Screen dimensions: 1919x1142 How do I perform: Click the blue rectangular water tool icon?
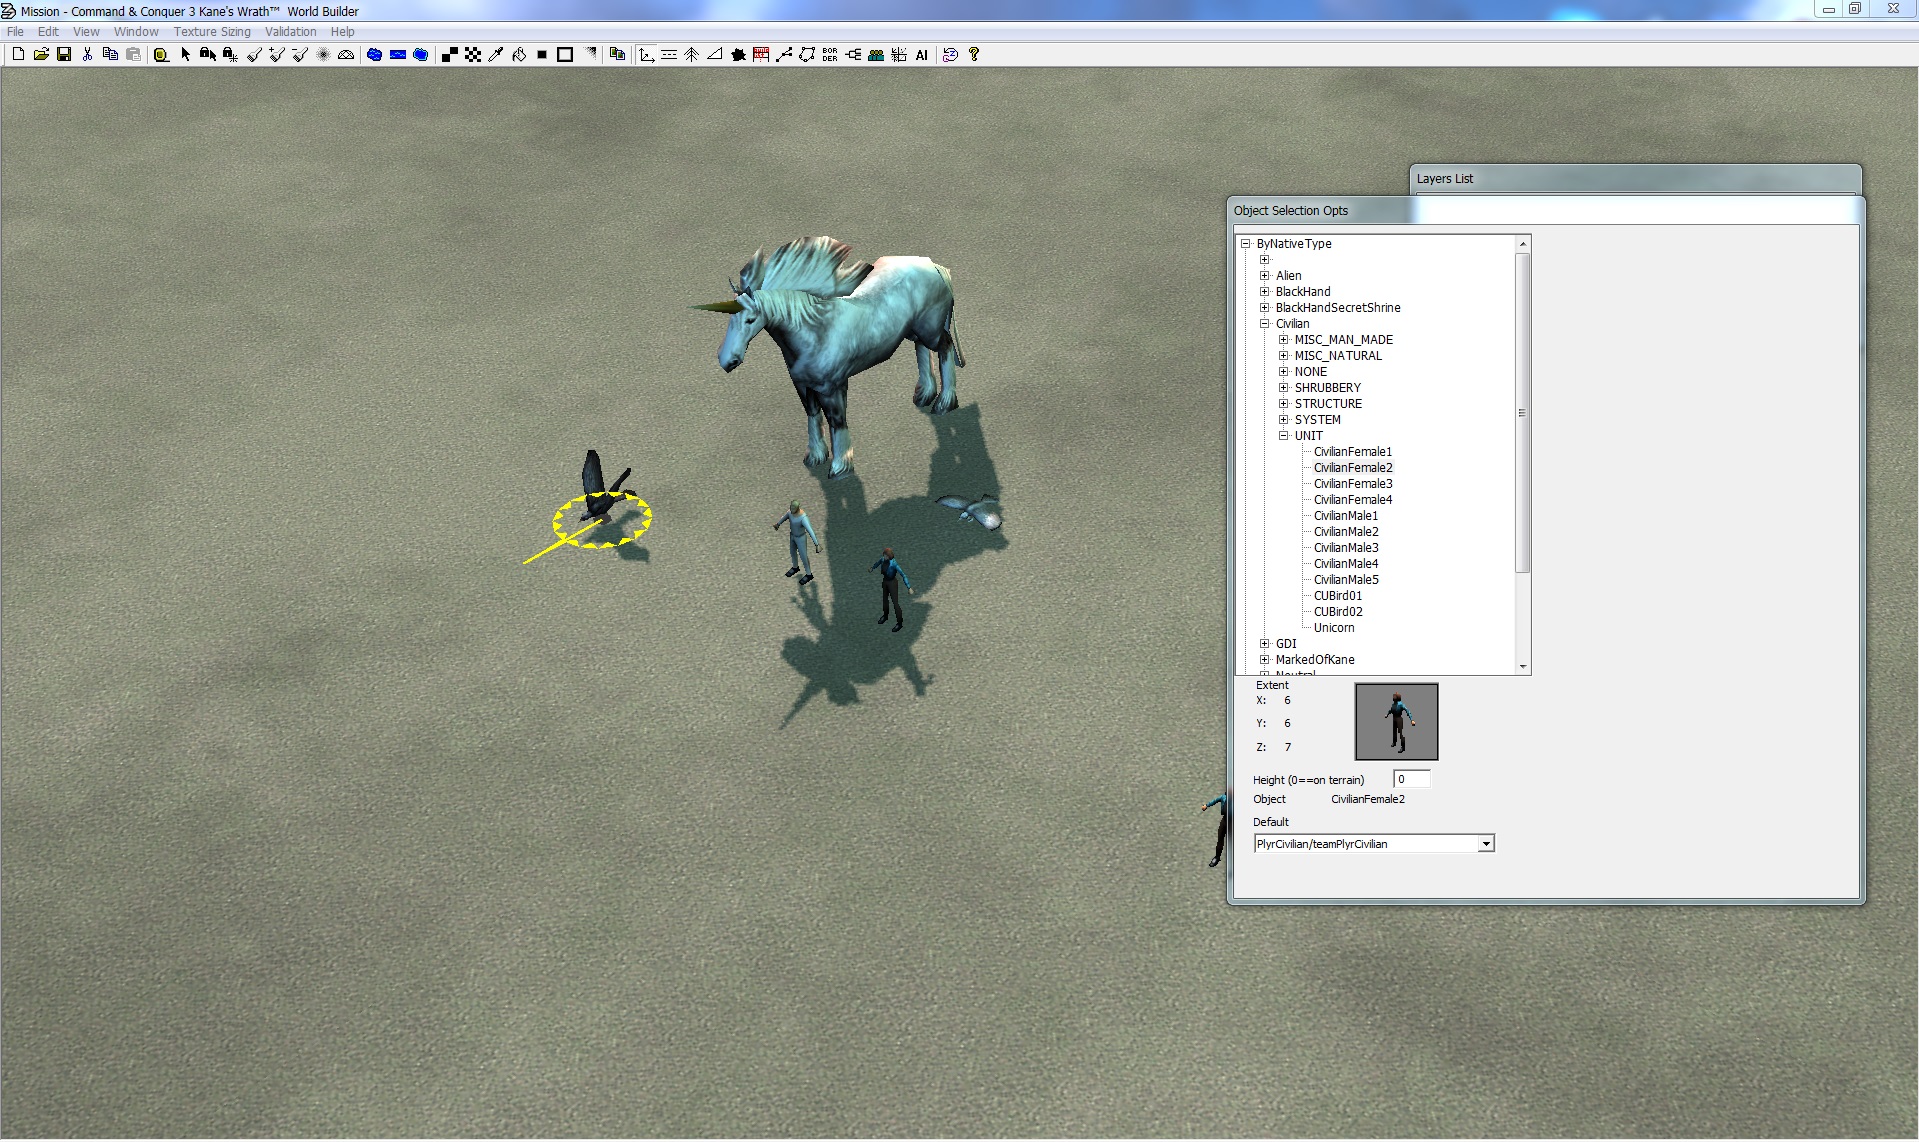pyautogui.click(x=398, y=55)
